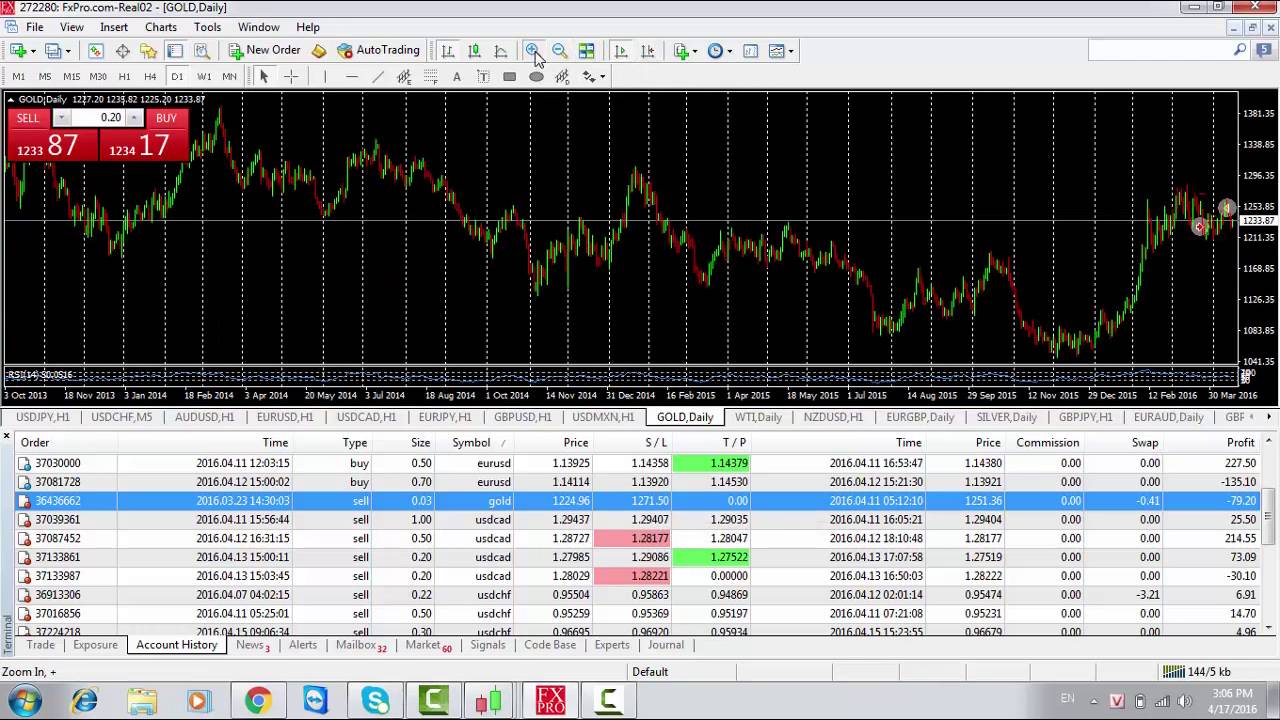
Task: Switch timeframe to MN
Action: [x=230, y=77]
